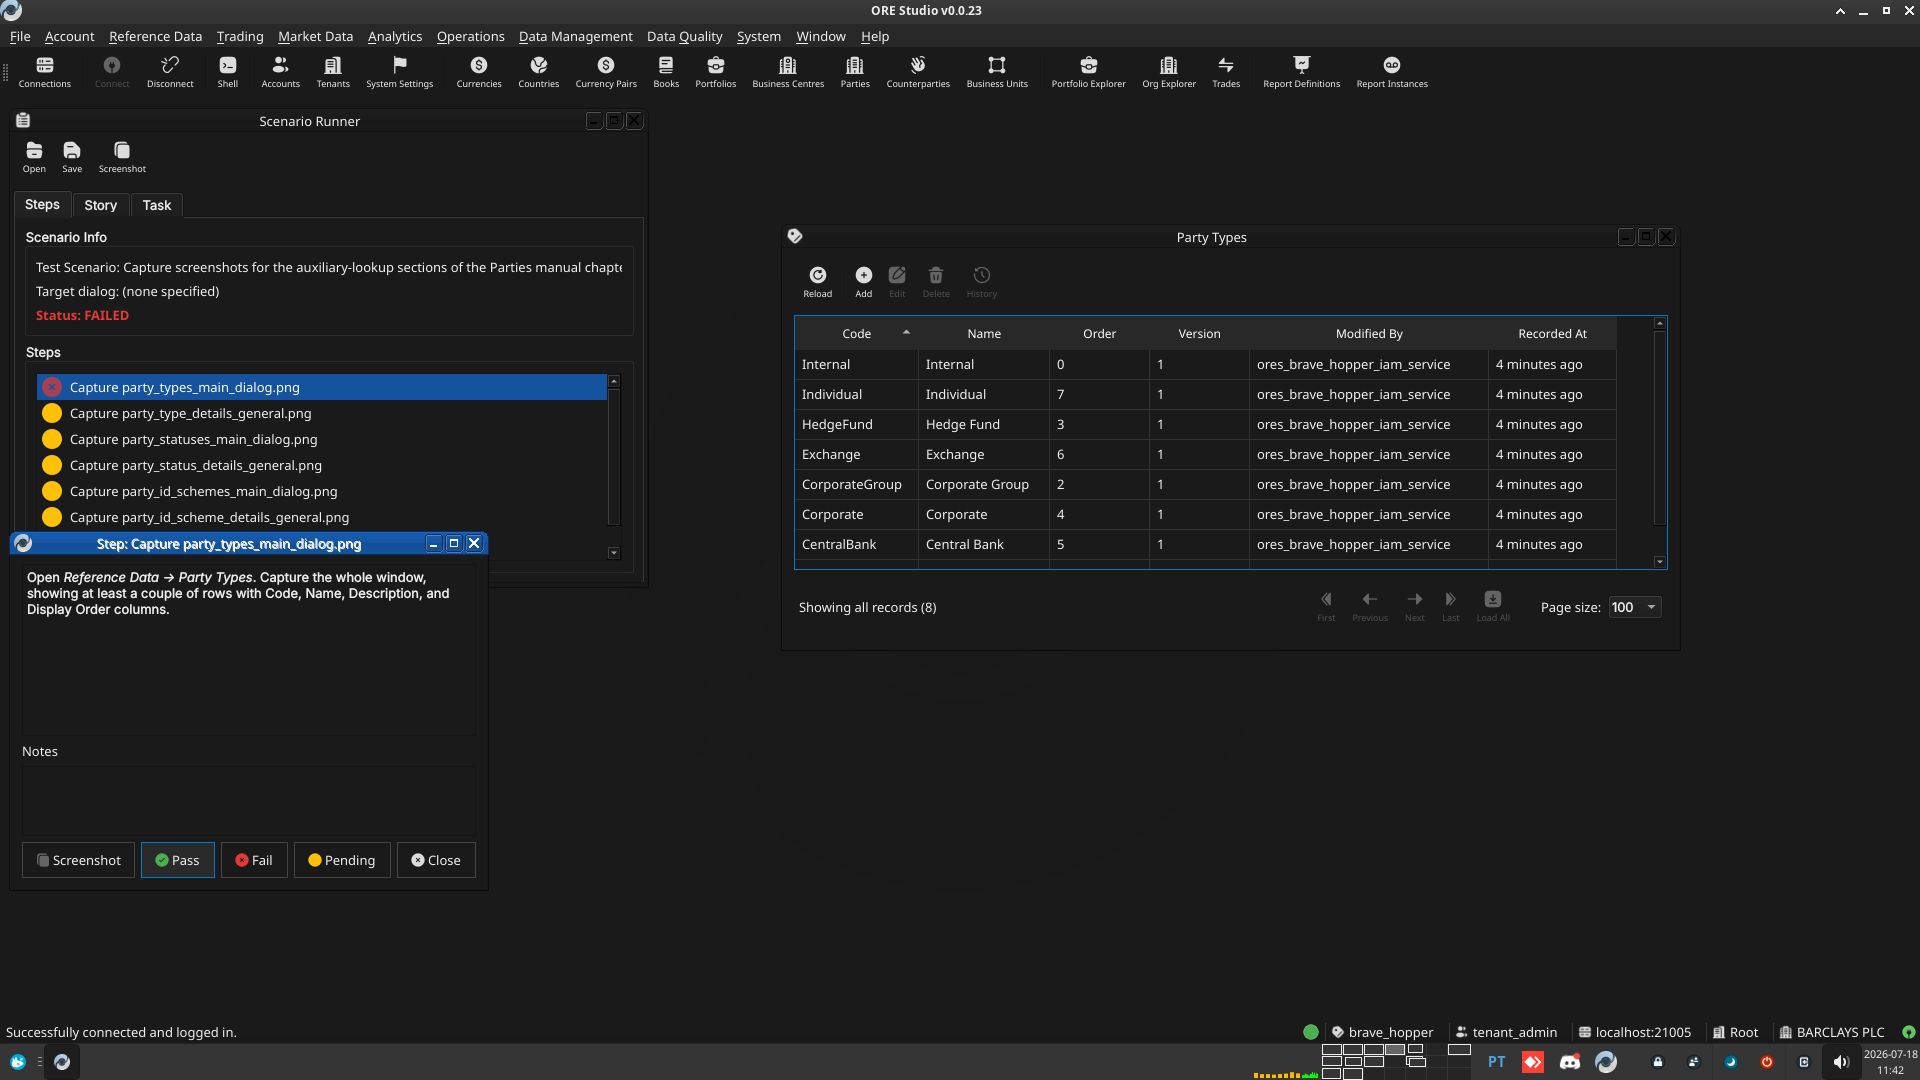Open Tenants from the toolbar
The width and height of the screenshot is (1920, 1080).
333,71
